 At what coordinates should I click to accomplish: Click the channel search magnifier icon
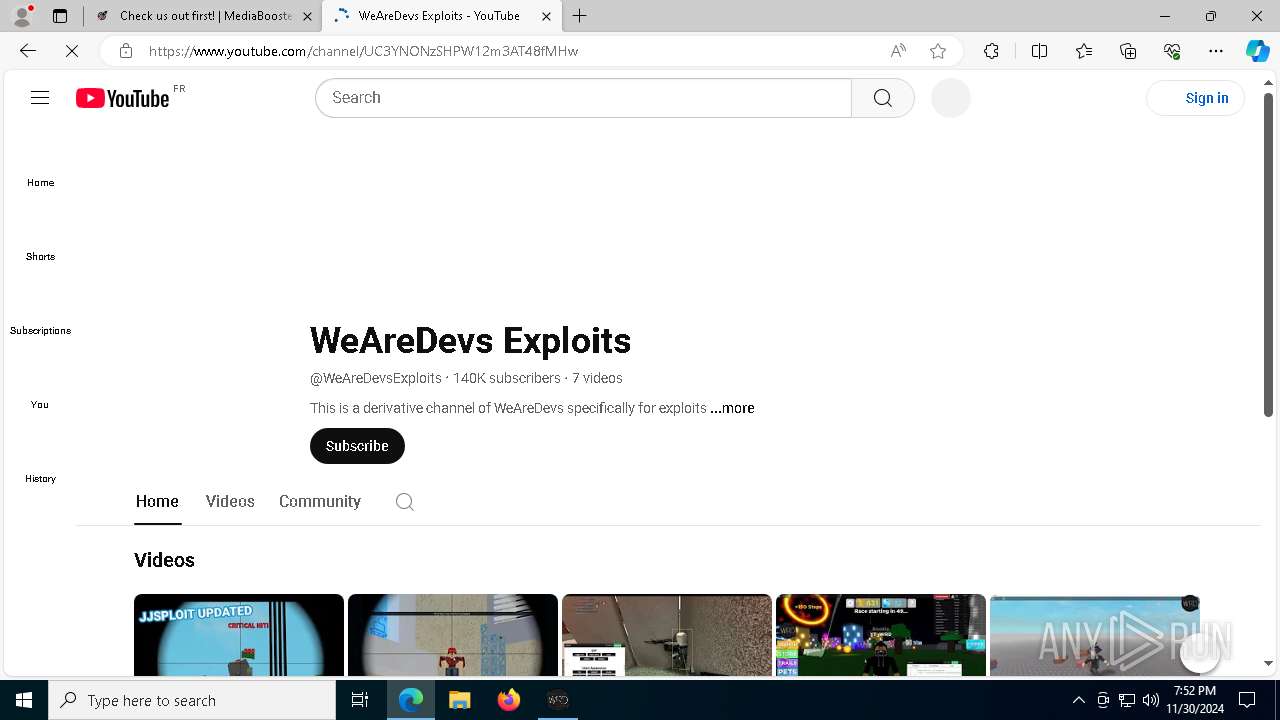click(404, 502)
